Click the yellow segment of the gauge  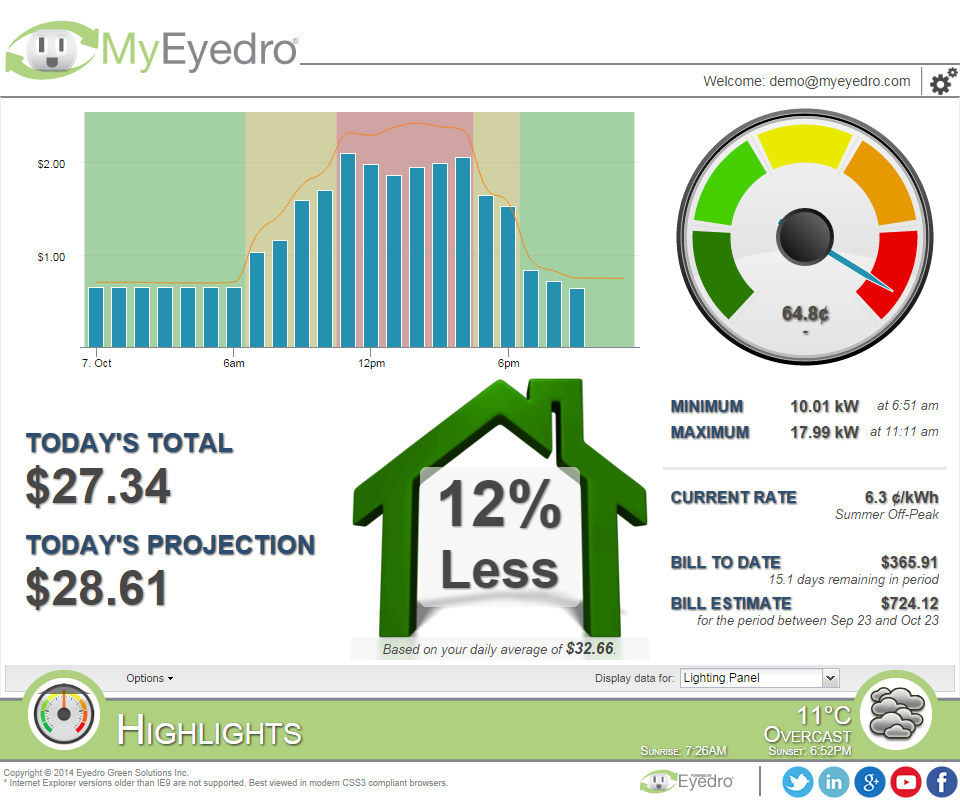(x=804, y=146)
